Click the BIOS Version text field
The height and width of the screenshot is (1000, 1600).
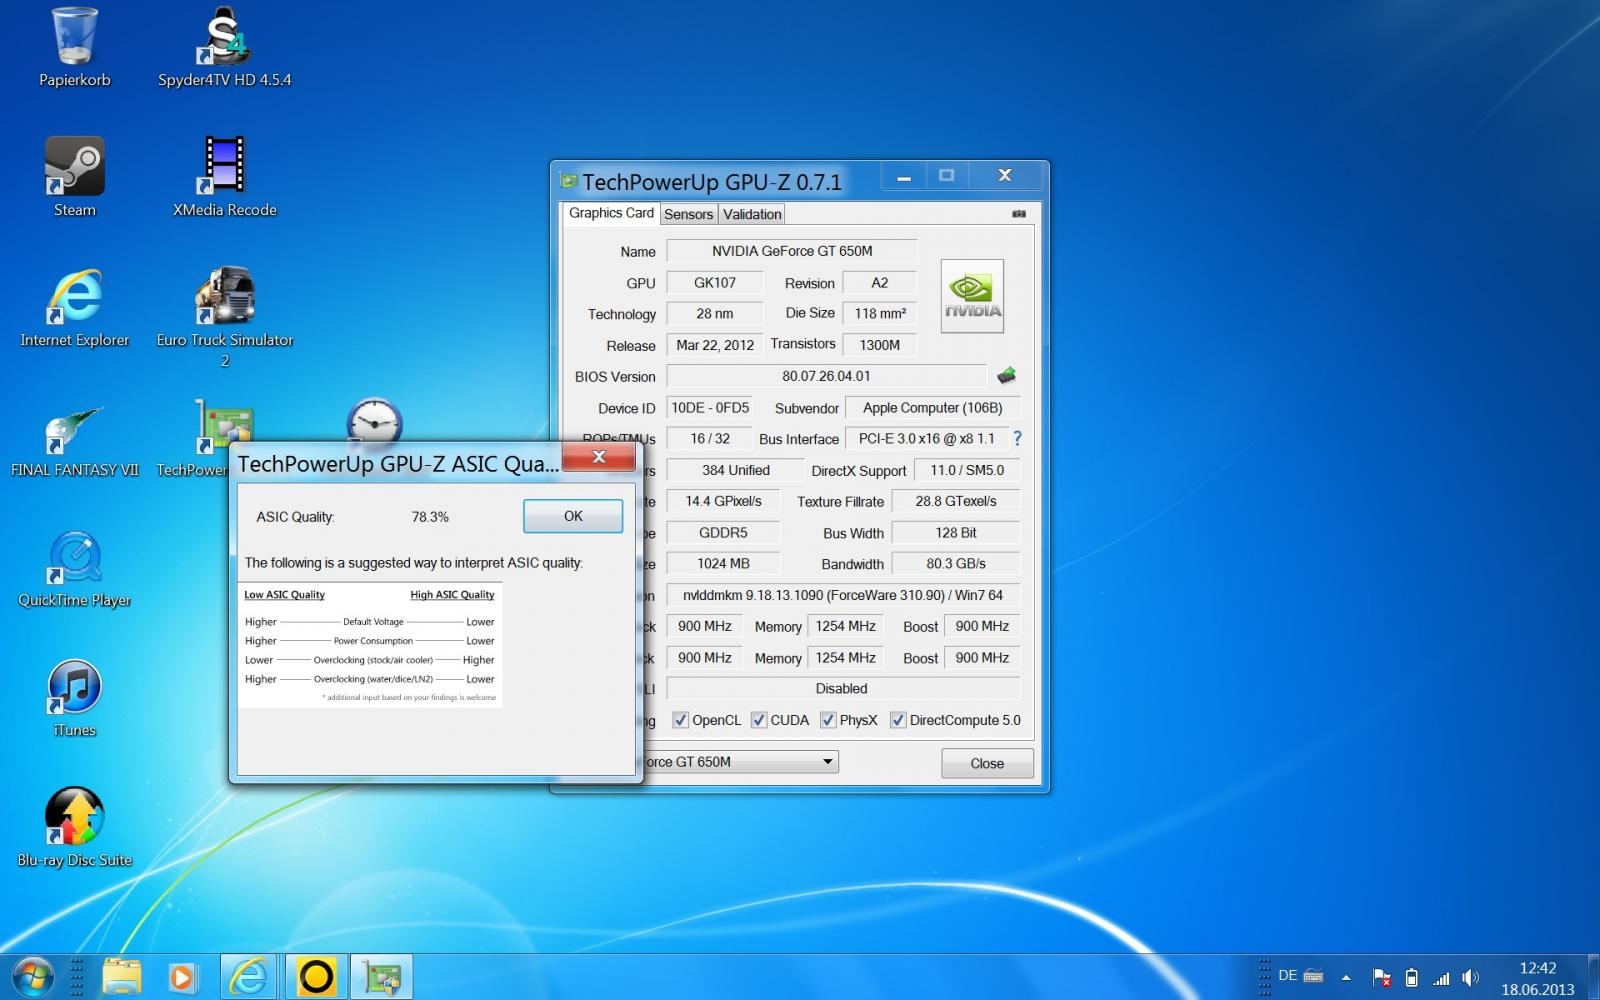[826, 376]
